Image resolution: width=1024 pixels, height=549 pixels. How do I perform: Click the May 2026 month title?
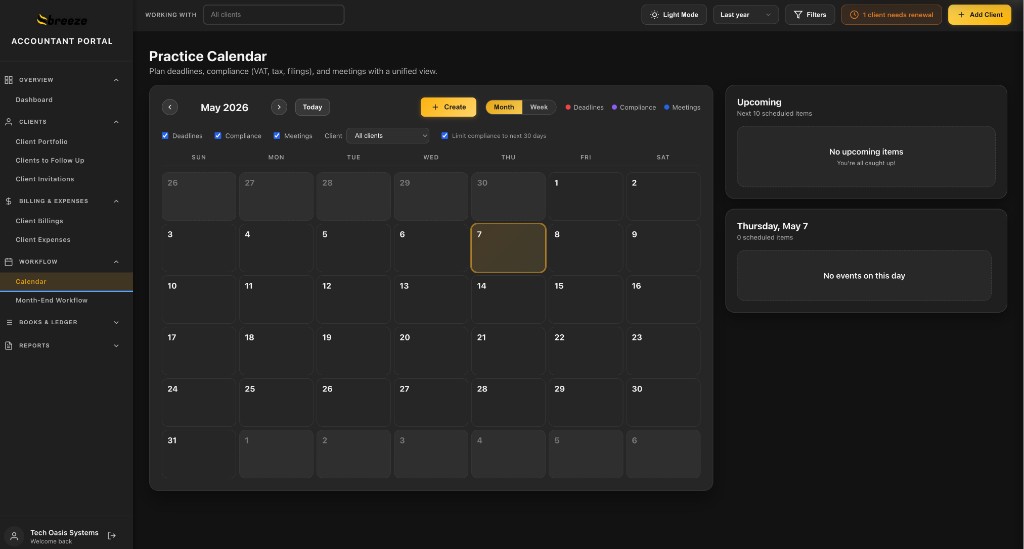point(224,108)
